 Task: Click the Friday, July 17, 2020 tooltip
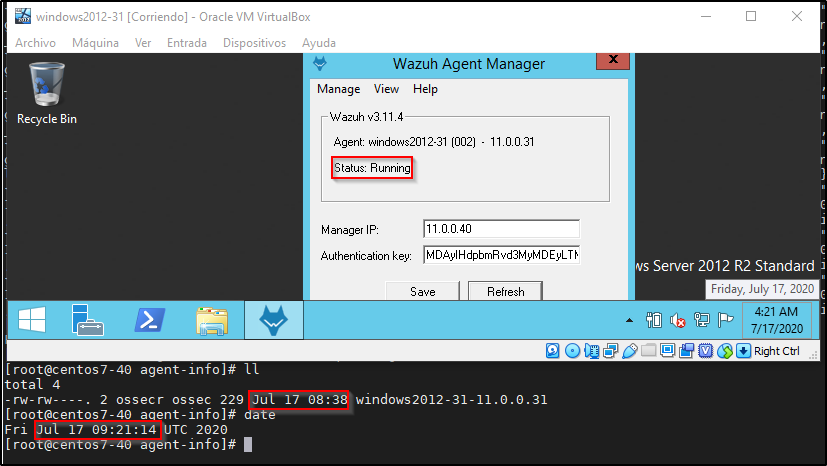pos(762,289)
